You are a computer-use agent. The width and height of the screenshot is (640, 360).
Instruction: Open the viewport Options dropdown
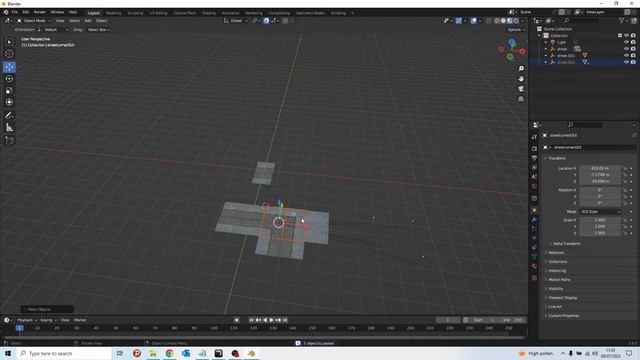tap(516, 30)
